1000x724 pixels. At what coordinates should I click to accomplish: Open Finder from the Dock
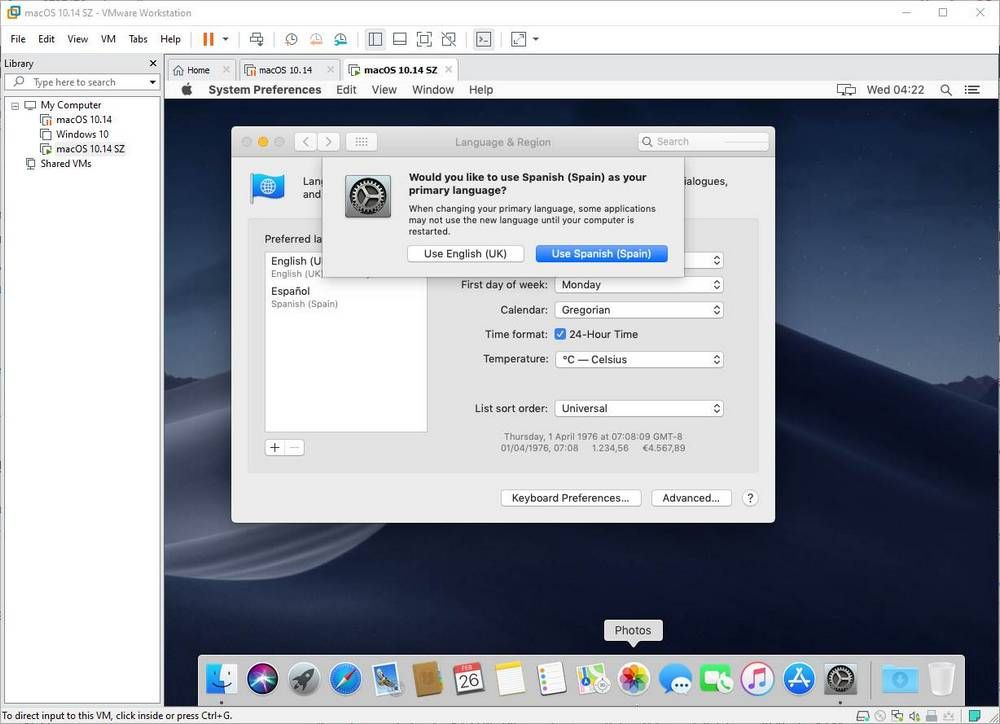[x=221, y=679]
